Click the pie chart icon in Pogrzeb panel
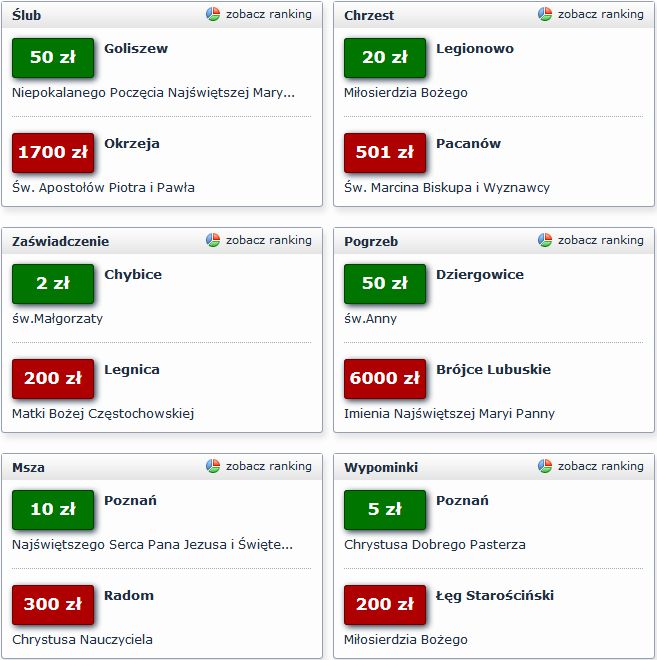Screen dimensions: 657x660 [545, 241]
